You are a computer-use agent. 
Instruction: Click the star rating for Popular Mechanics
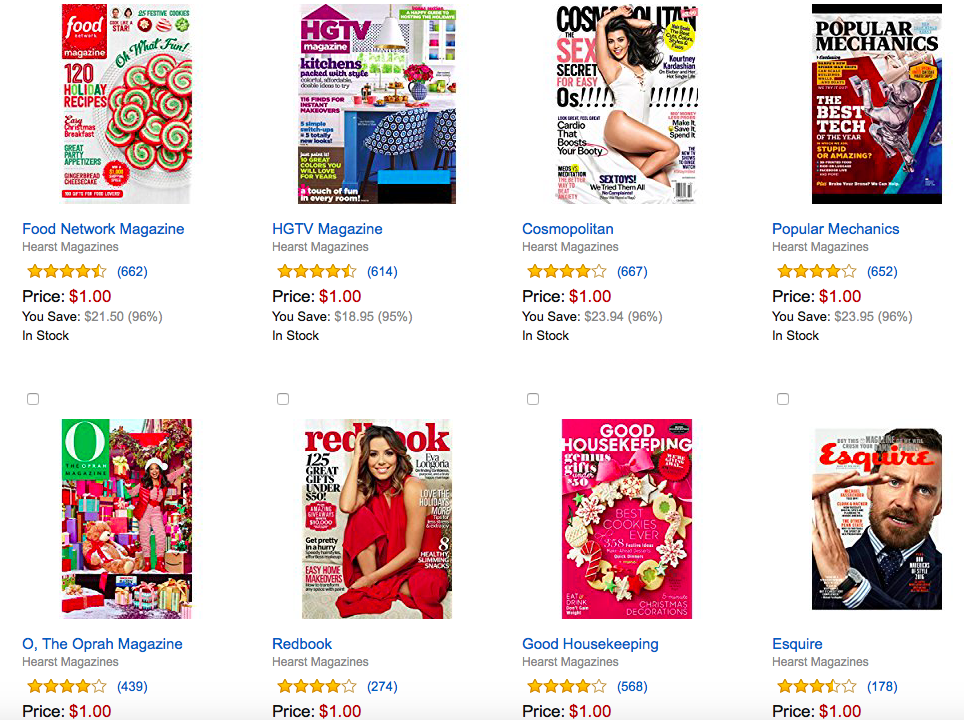(x=816, y=271)
